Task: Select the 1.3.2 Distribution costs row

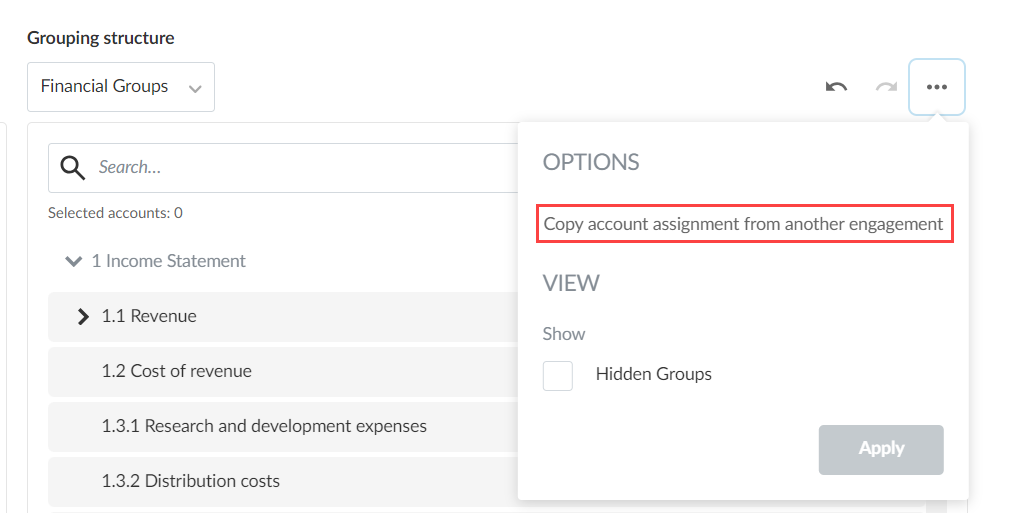Action: 191,481
